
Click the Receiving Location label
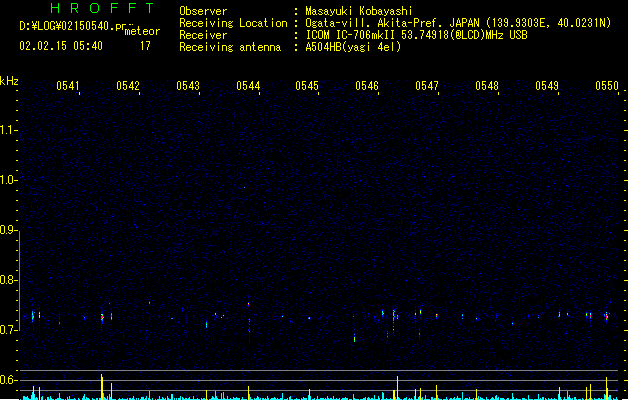coord(233,23)
